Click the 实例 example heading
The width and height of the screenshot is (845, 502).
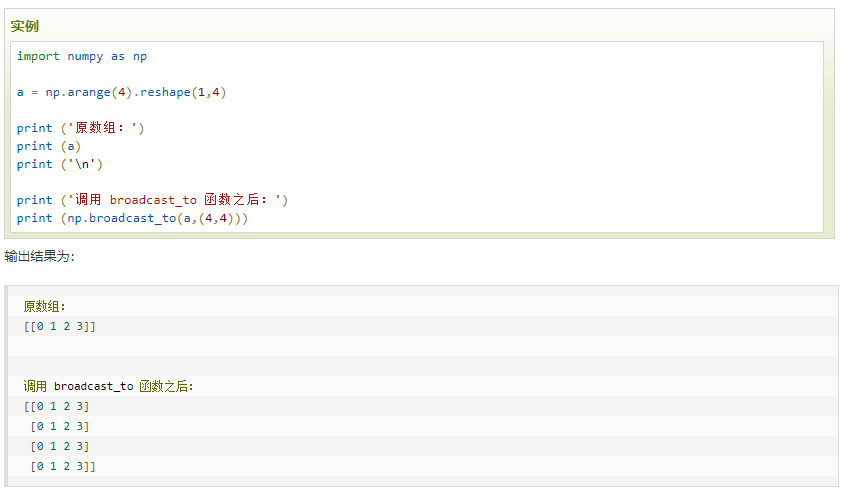tap(24, 26)
